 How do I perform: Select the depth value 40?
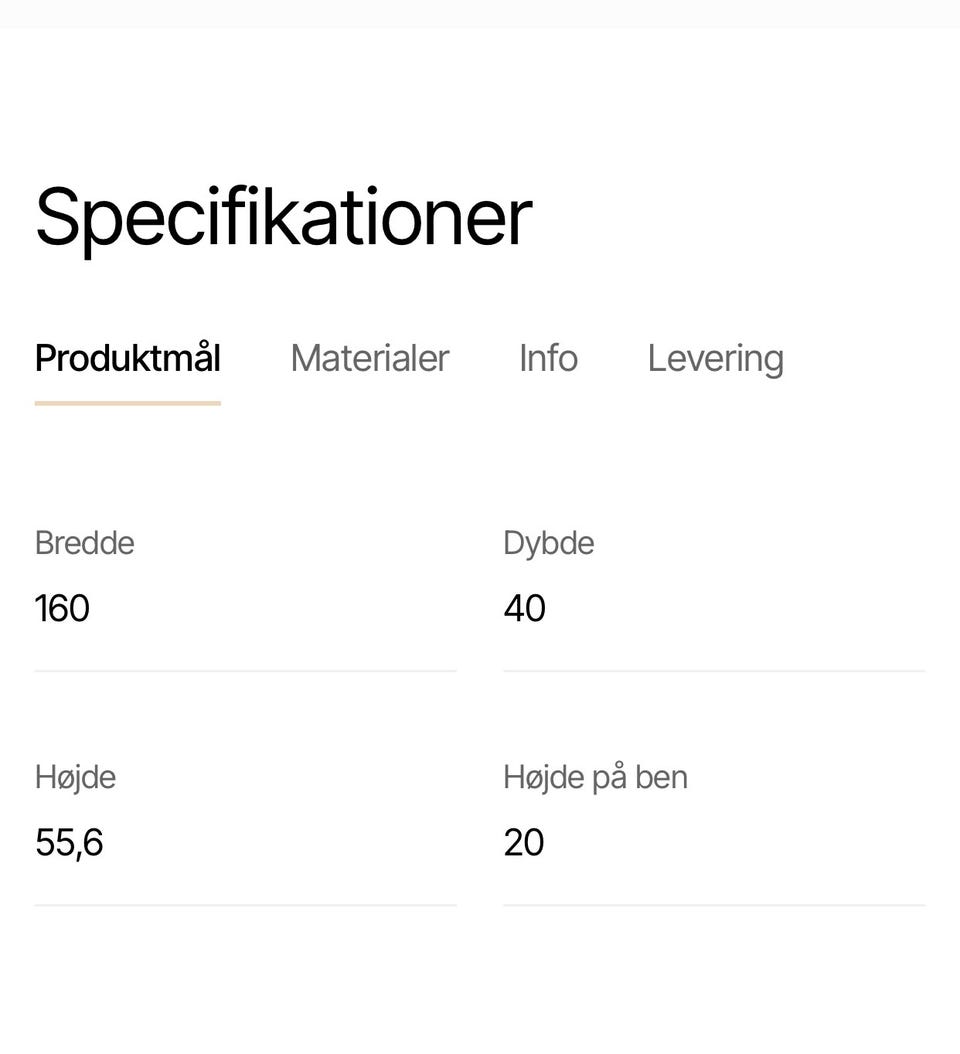coord(524,608)
